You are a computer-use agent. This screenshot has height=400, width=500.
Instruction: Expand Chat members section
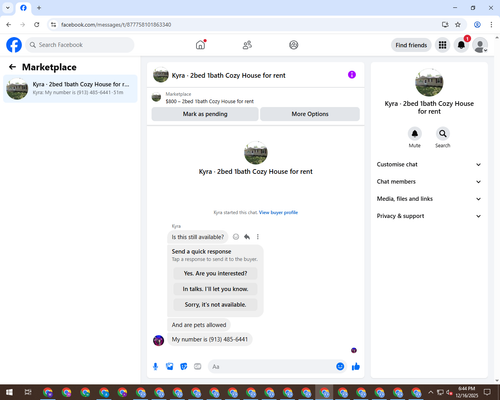tap(429, 182)
